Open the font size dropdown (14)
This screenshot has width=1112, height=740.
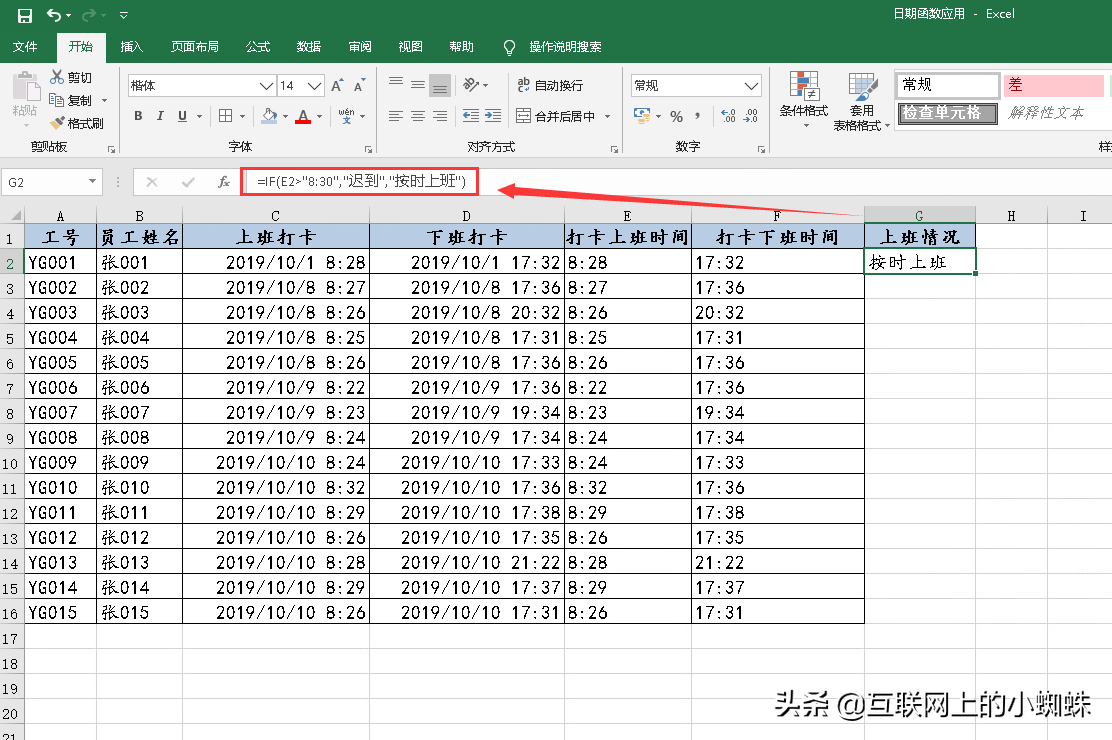click(x=315, y=86)
